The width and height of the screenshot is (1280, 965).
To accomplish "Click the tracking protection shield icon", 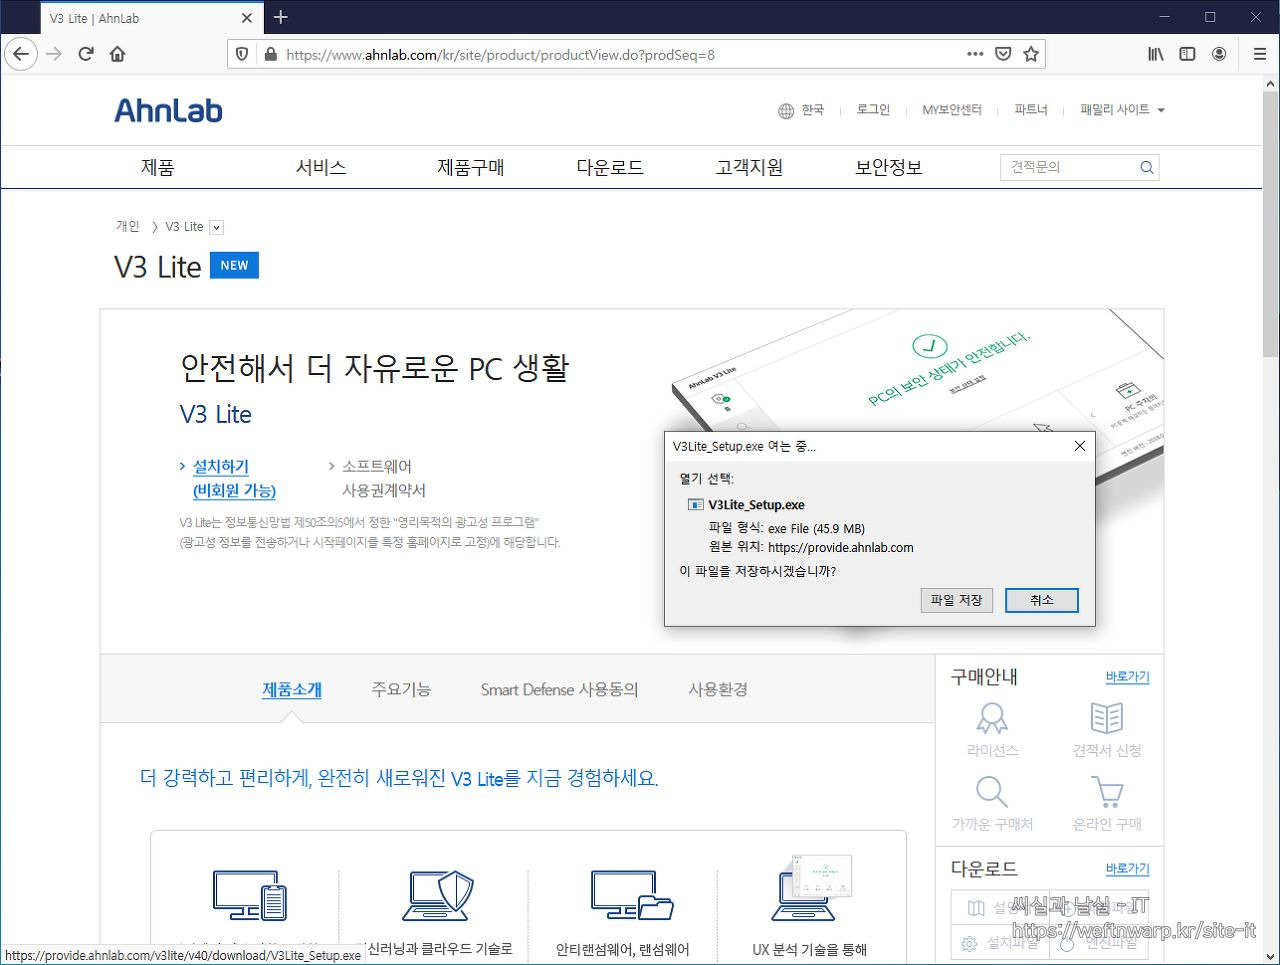I will (242, 54).
